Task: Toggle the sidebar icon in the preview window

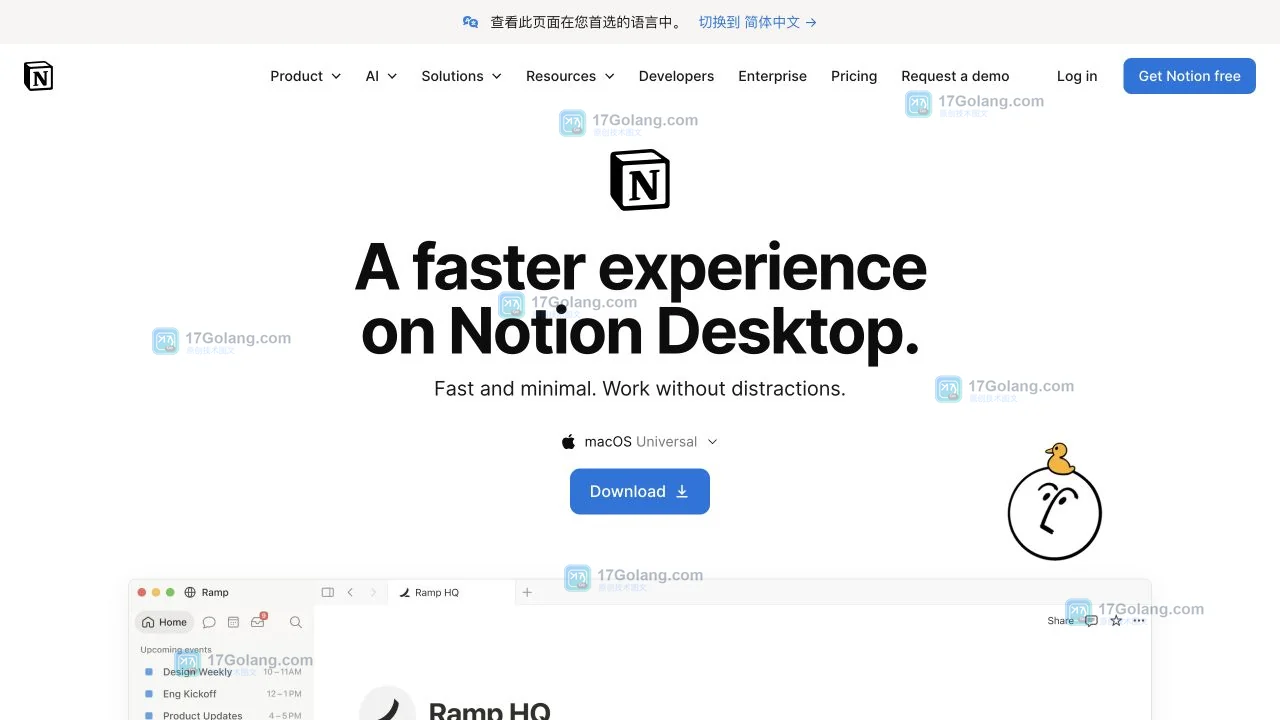Action: click(327, 593)
